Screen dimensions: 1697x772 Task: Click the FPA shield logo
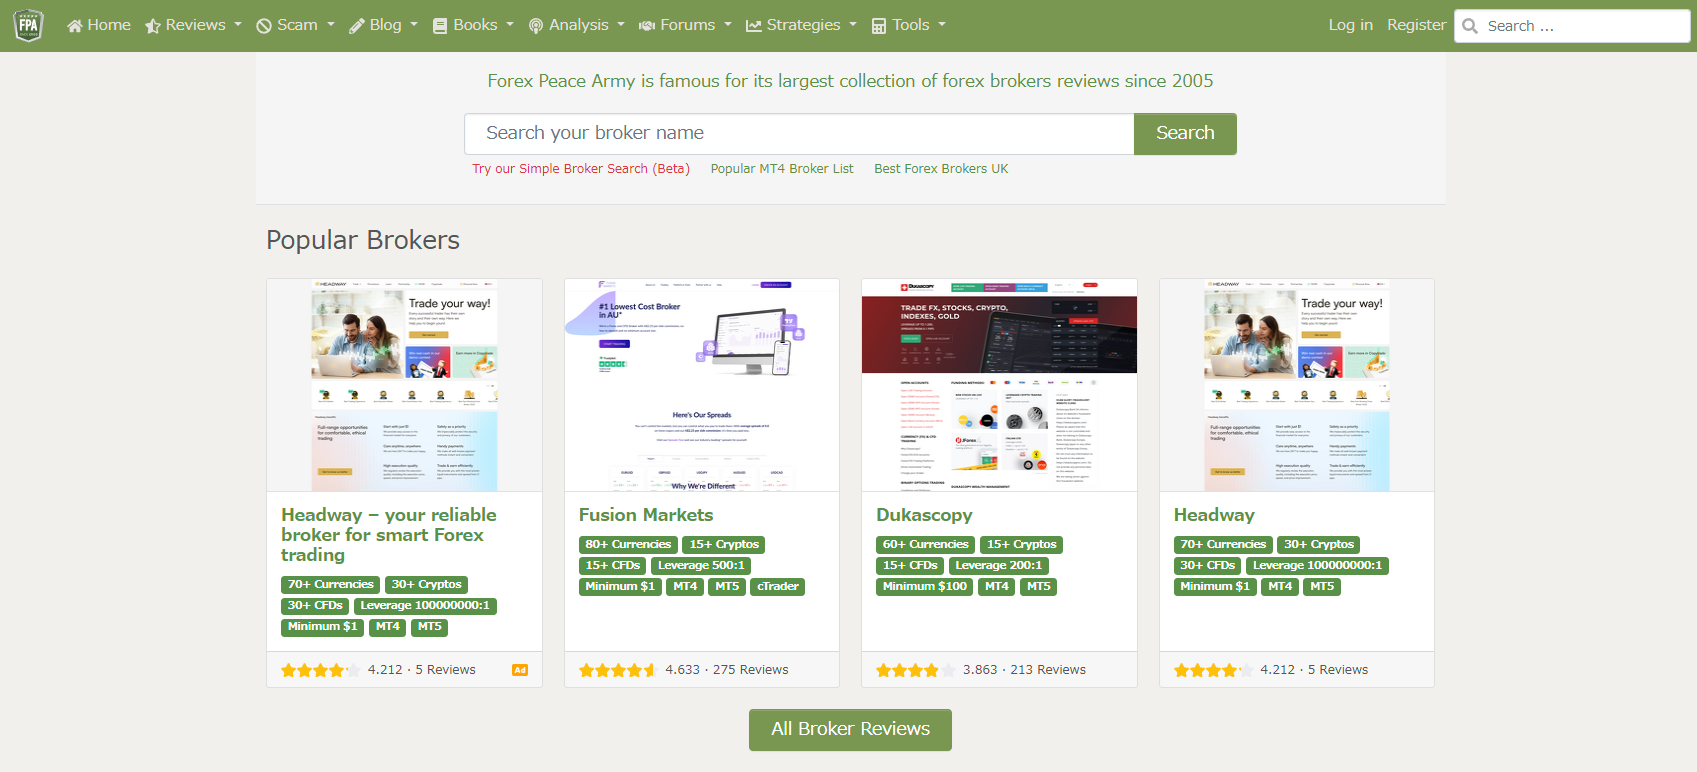tap(28, 25)
